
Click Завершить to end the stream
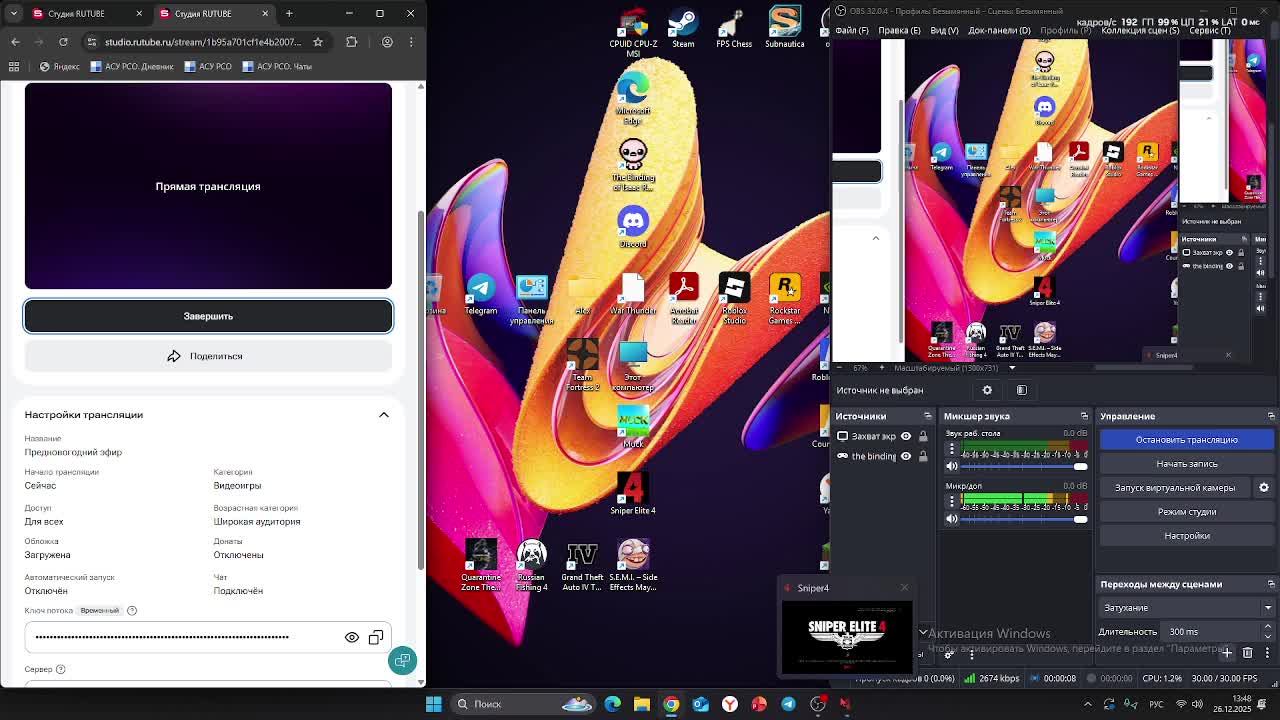(208, 316)
